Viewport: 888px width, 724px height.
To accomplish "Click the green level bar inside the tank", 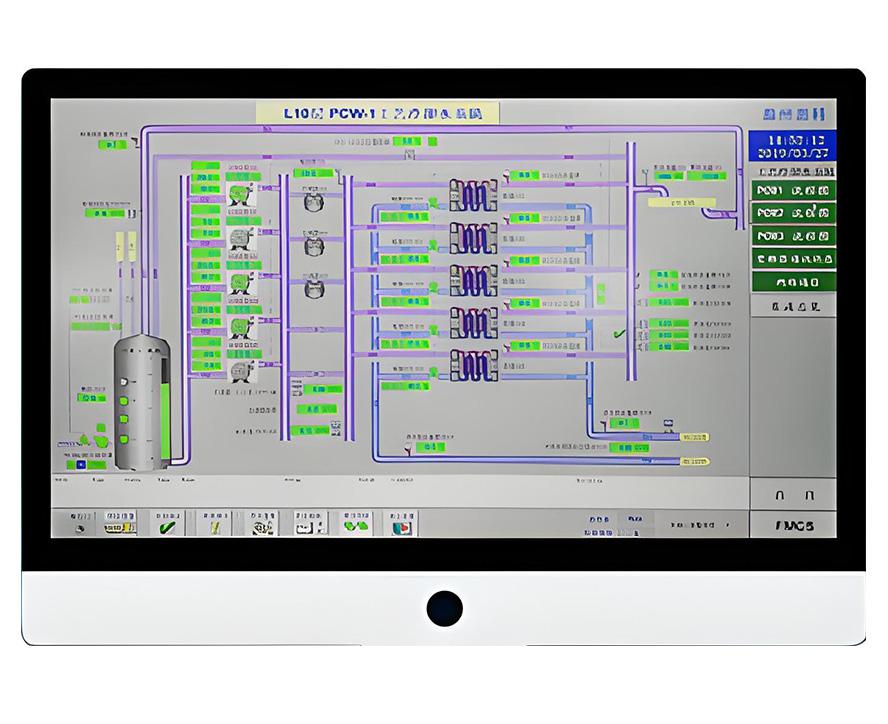I will 165,420.
